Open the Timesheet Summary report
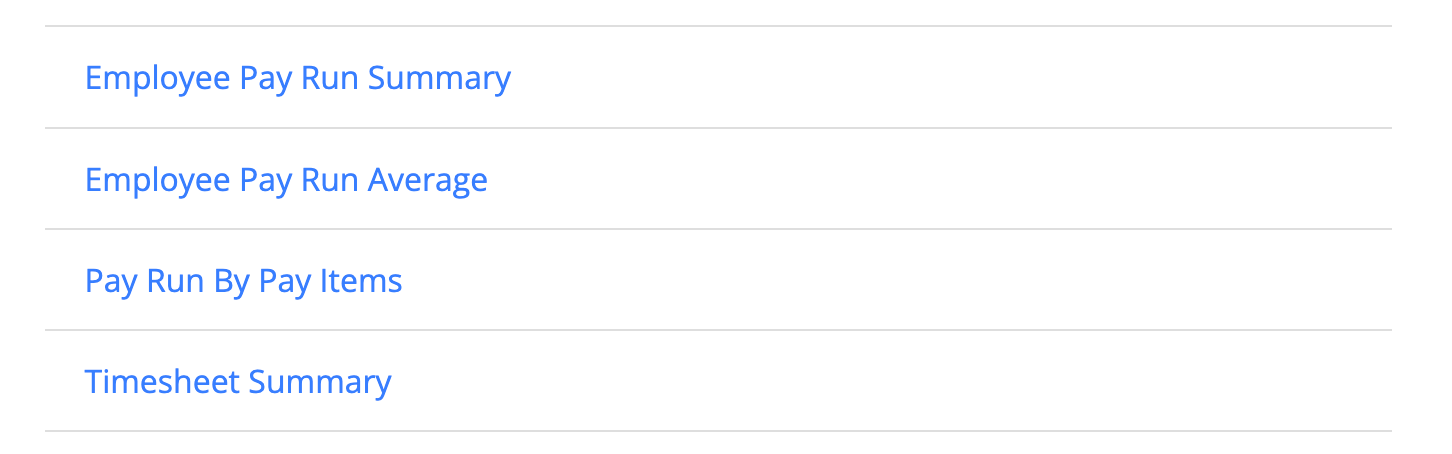Viewport: 1452px width, 454px height. pyautogui.click(x=237, y=382)
